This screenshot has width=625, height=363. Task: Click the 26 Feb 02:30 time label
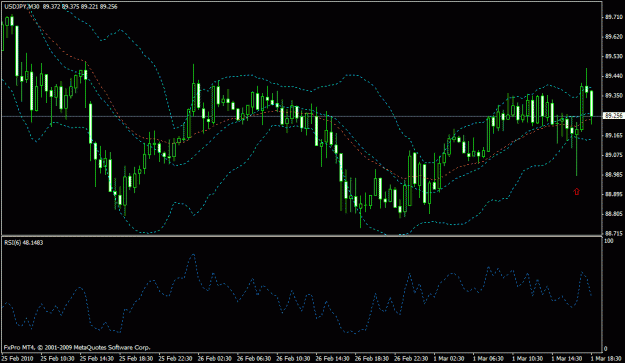point(214,359)
